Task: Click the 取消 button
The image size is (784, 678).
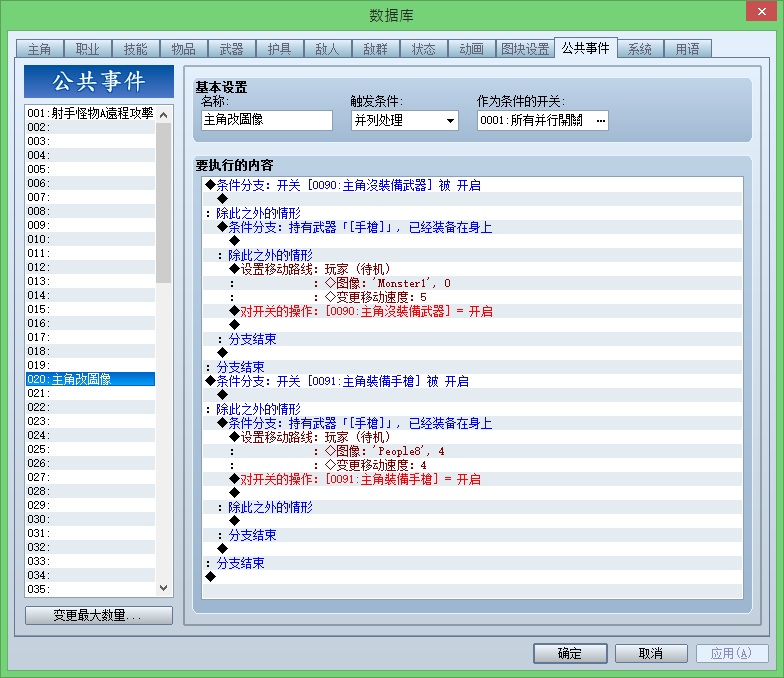Action: 651,653
